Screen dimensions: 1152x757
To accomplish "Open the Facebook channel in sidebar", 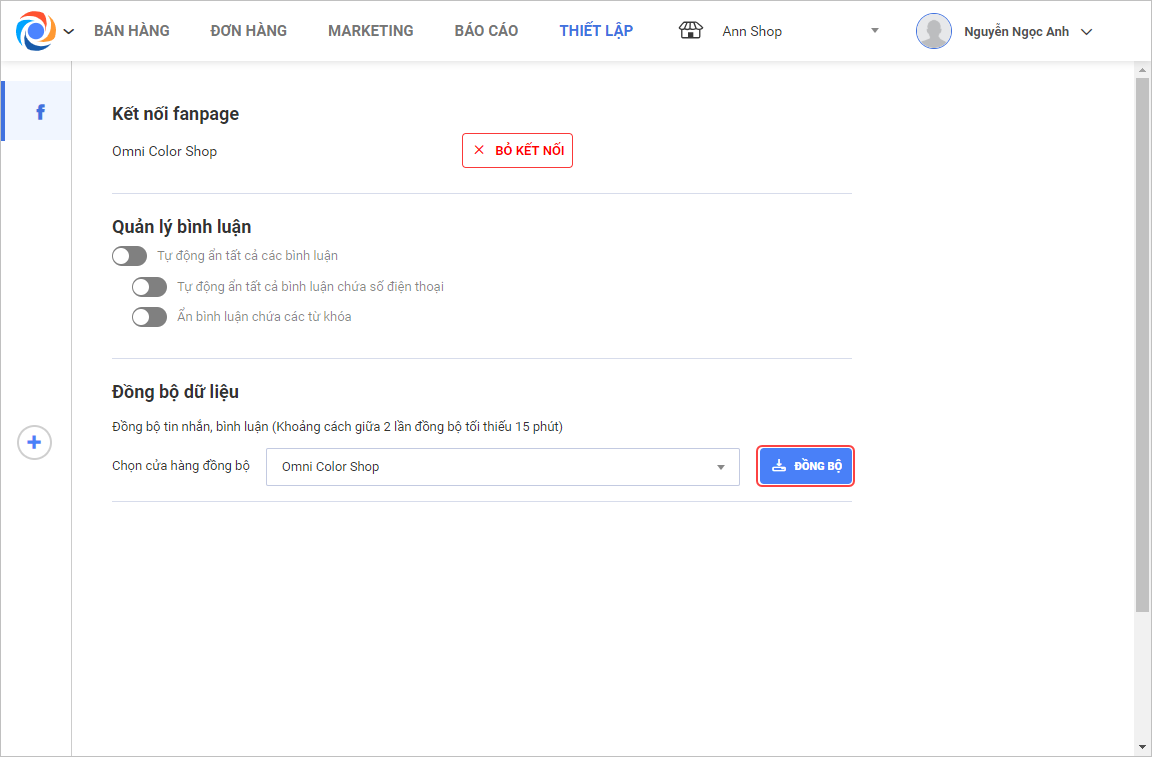I will [x=40, y=112].
